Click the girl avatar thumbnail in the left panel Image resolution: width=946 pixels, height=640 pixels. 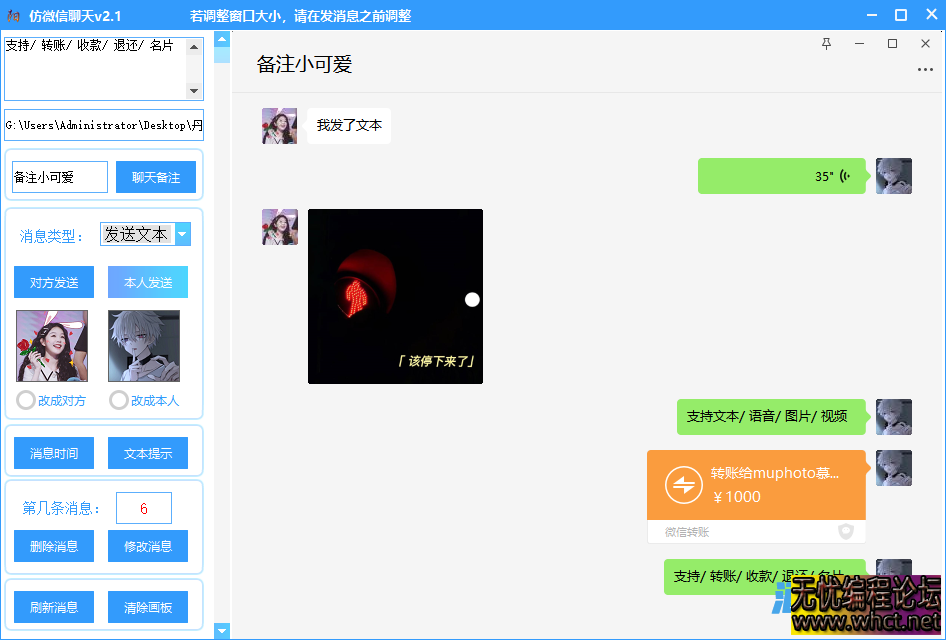(x=51, y=347)
